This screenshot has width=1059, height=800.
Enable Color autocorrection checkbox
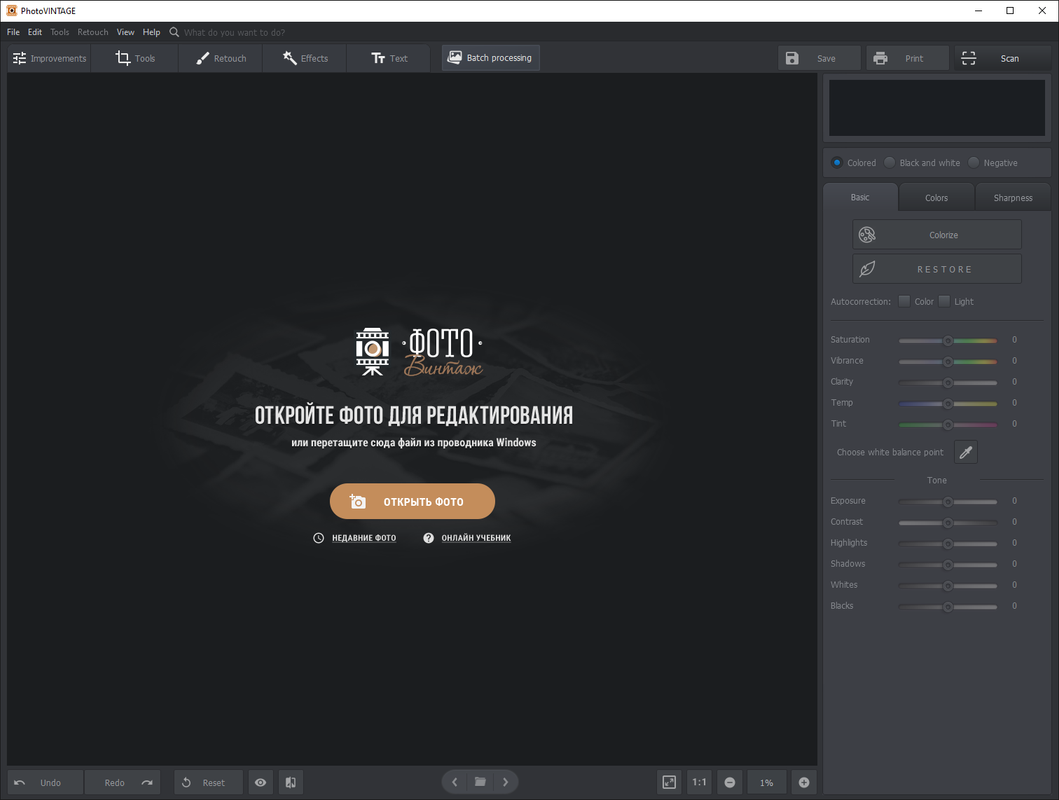[x=904, y=301]
